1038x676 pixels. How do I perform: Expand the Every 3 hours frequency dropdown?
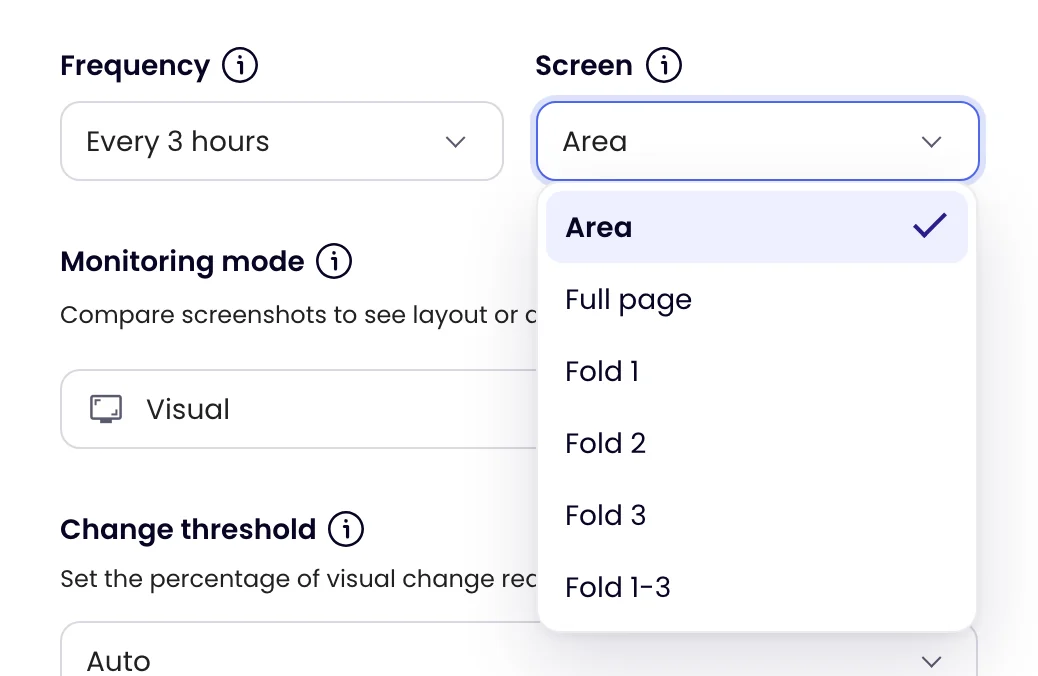coord(282,141)
